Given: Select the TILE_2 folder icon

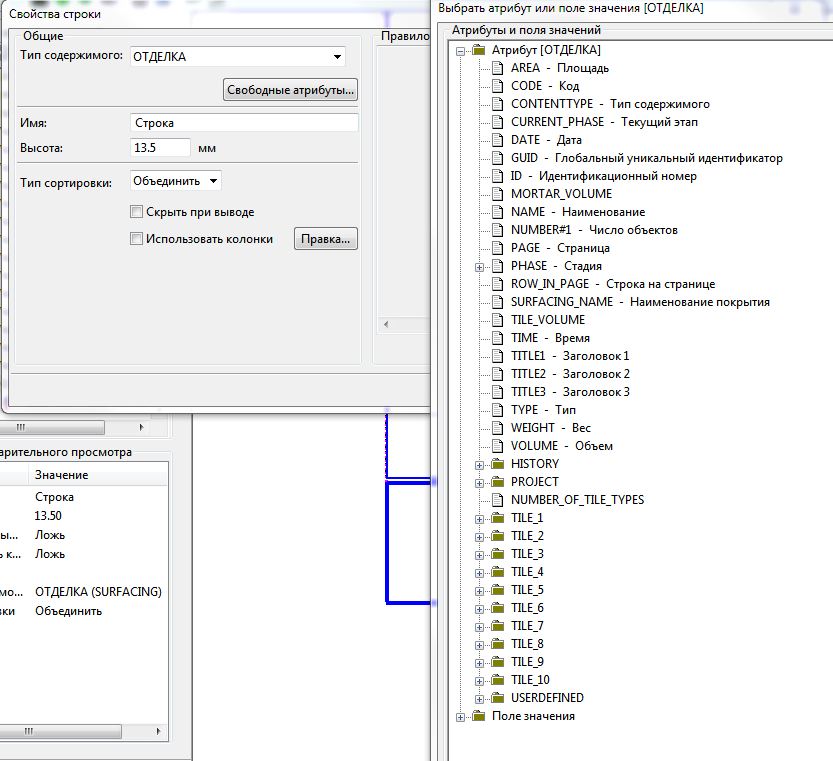Looking at the screenshot, I should tap(498, 536).
